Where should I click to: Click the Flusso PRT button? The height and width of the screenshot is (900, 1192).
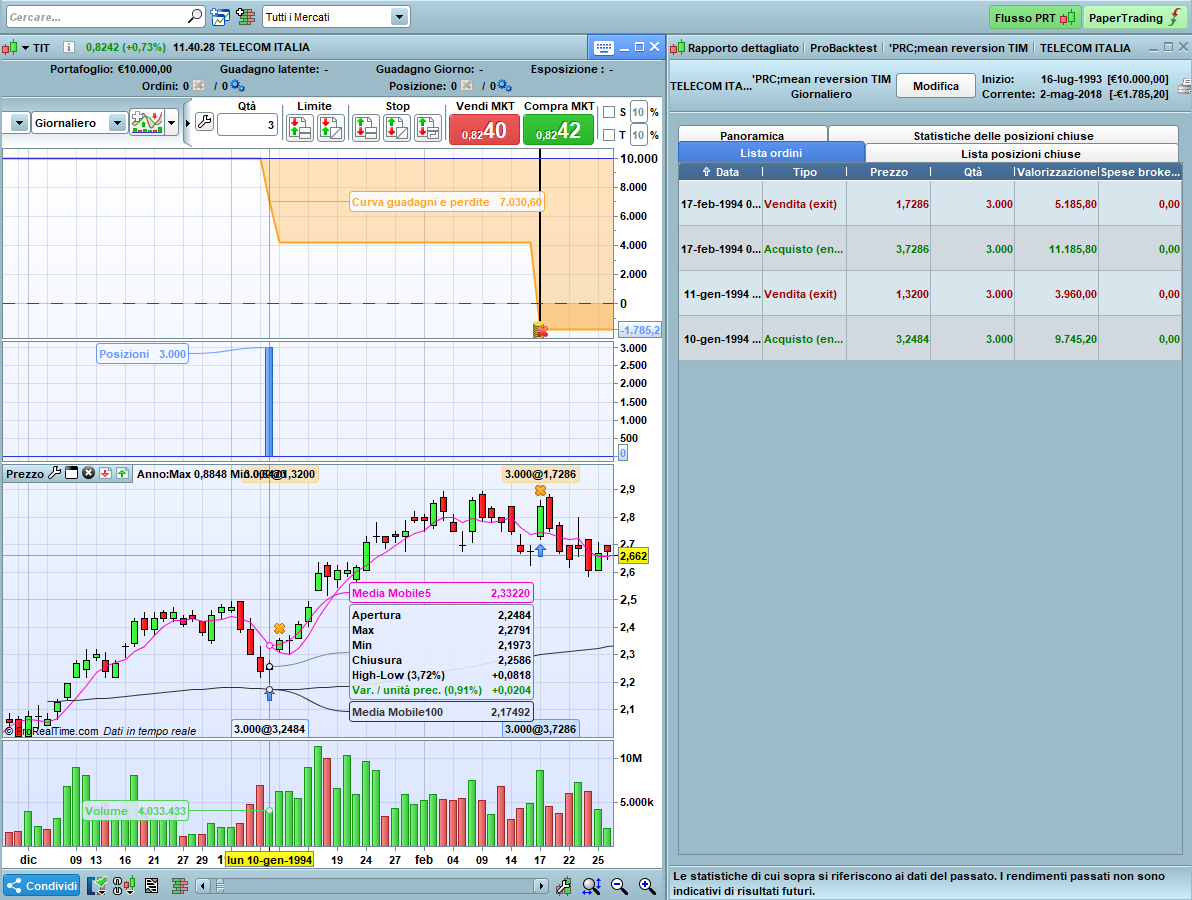coord(1034,17)
